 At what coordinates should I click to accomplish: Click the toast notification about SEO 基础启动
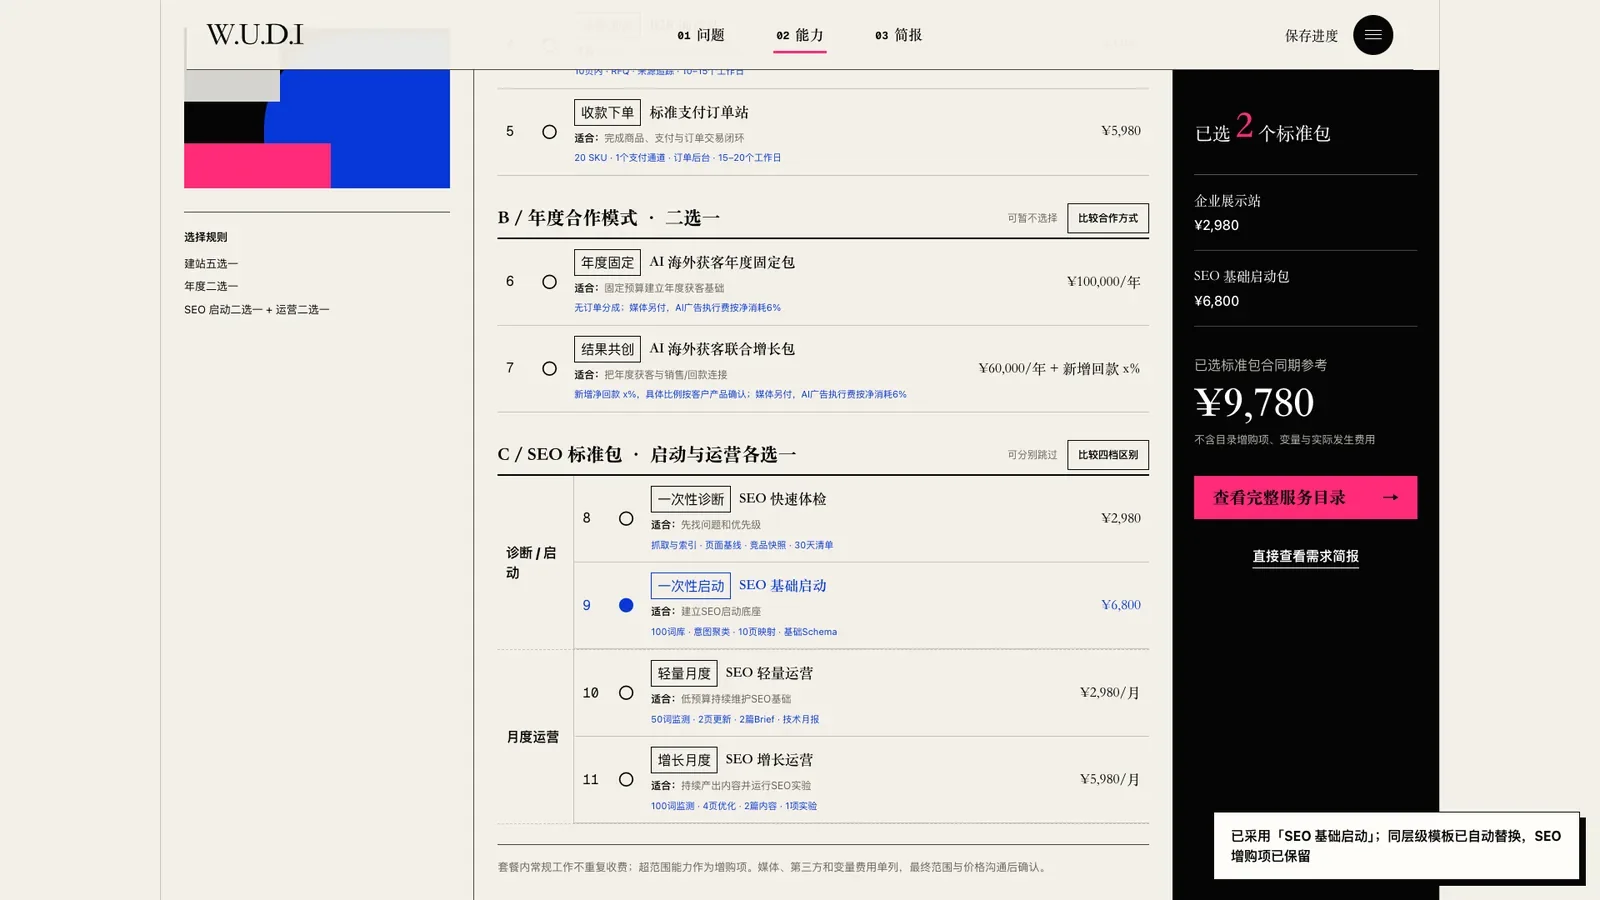[1396, 846]
